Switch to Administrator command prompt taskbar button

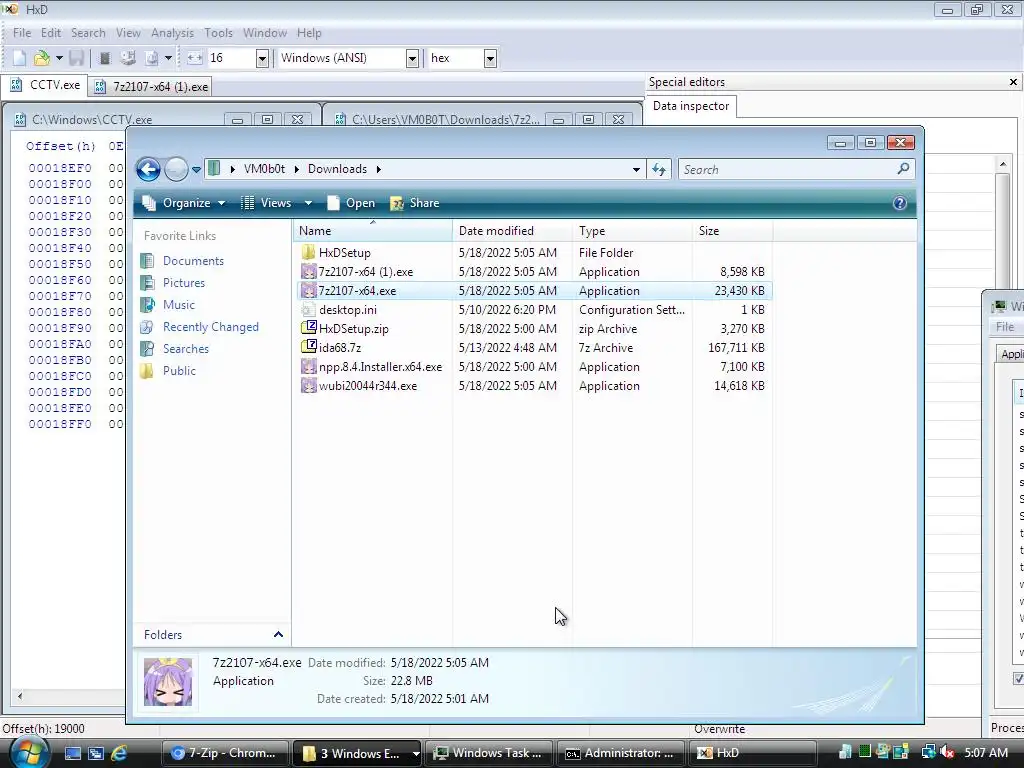click(620, 753)
